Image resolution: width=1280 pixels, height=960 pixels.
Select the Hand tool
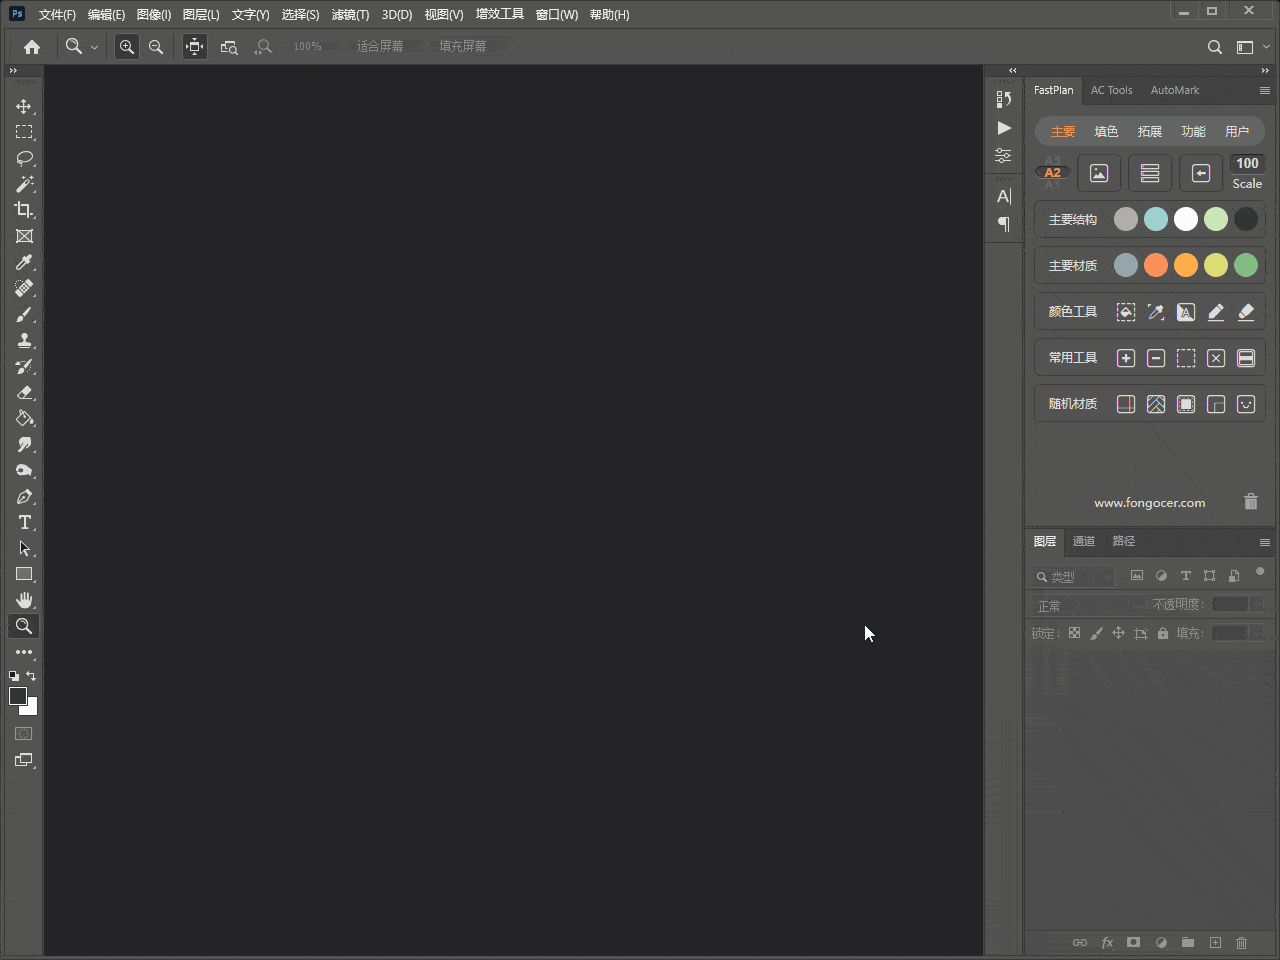pos(24,600)
